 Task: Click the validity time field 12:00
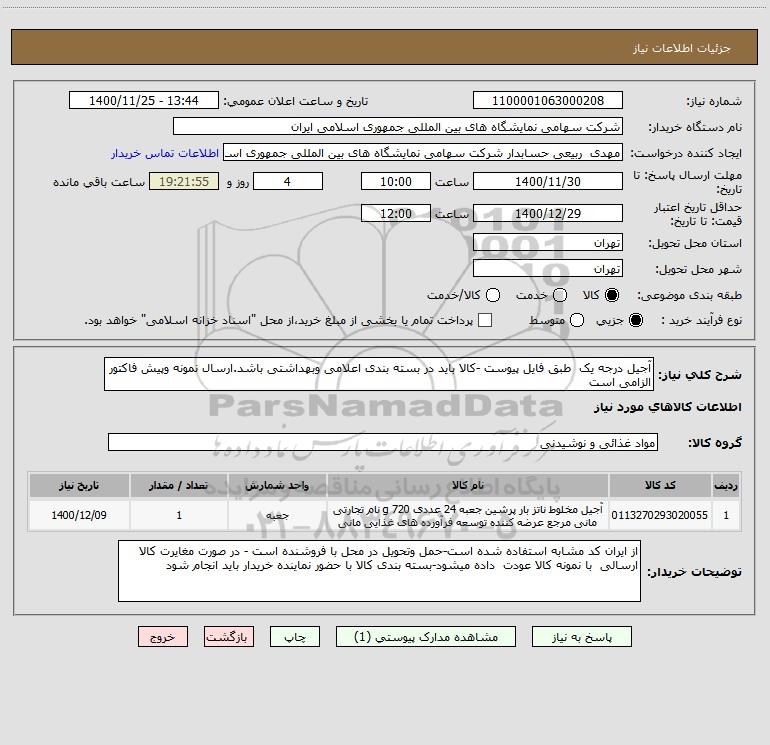pos(396,214)
